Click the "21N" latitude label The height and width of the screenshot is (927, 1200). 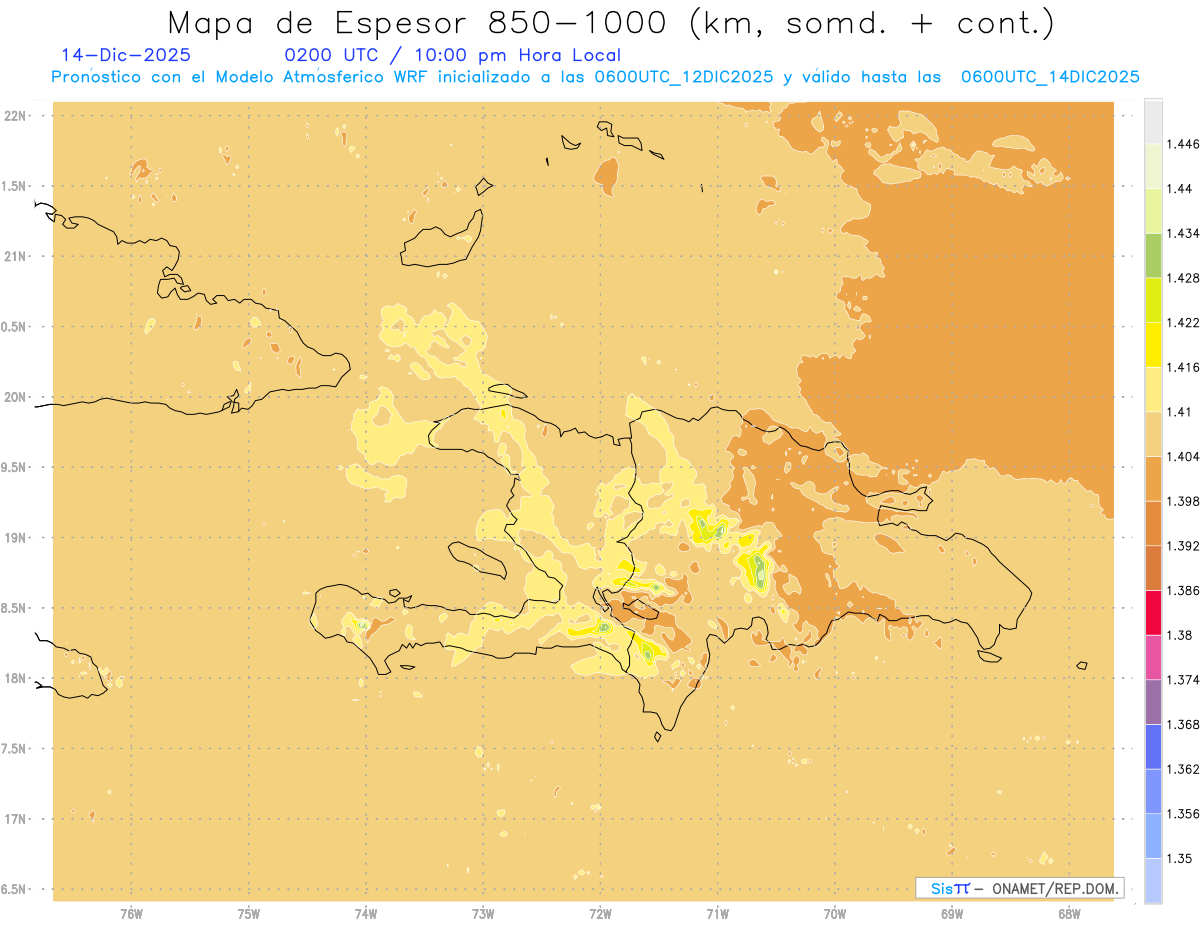(x=15, y=256)
